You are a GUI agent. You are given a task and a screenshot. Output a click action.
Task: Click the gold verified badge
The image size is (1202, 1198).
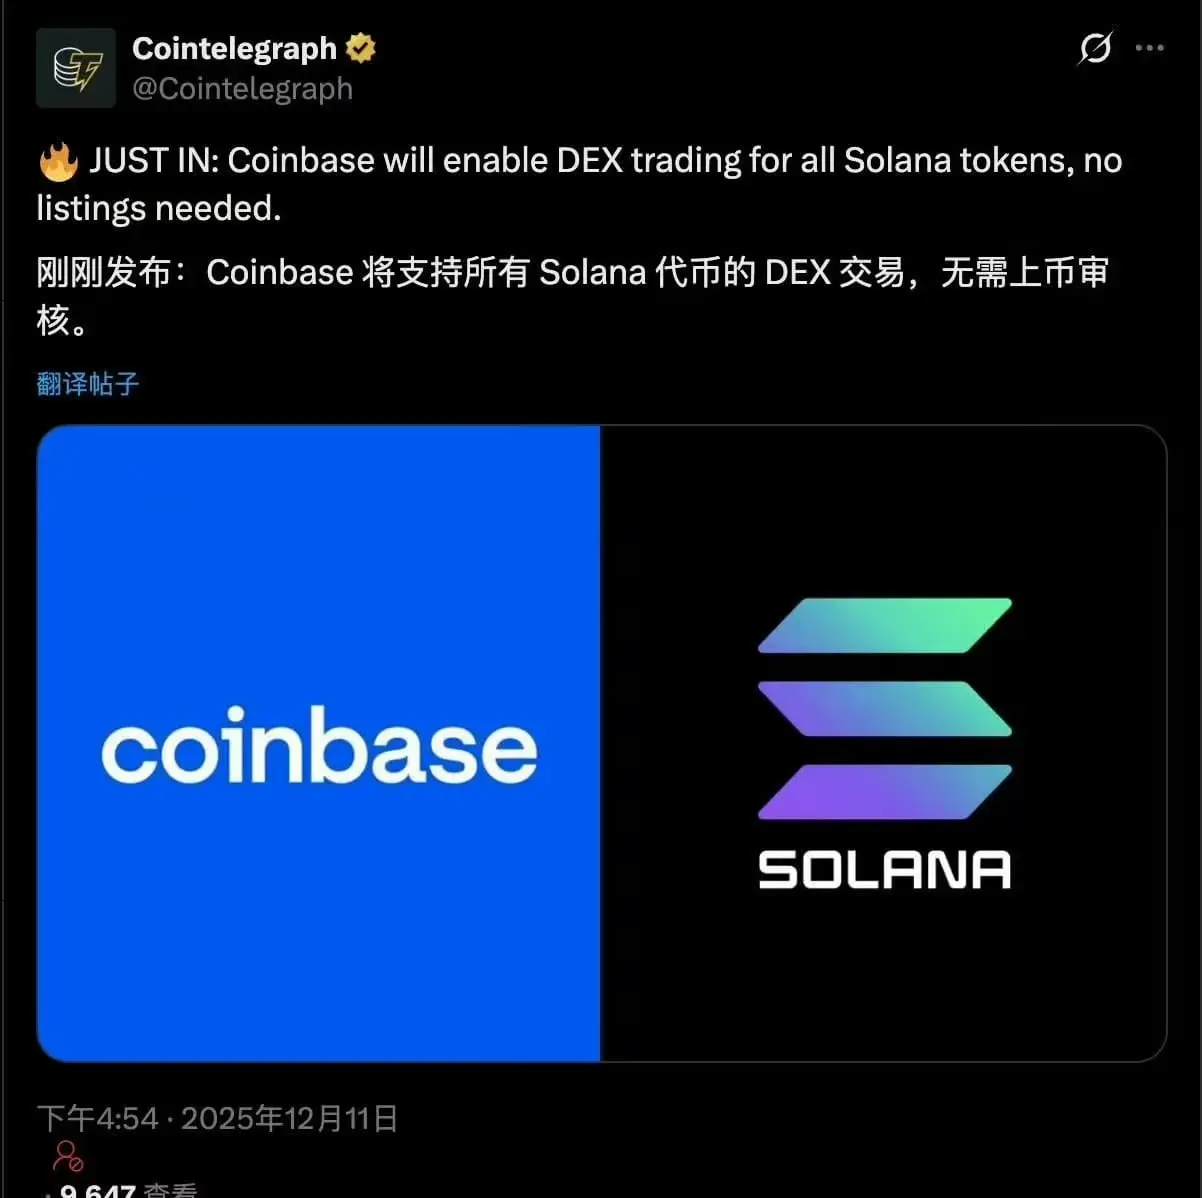click(360, 48)
